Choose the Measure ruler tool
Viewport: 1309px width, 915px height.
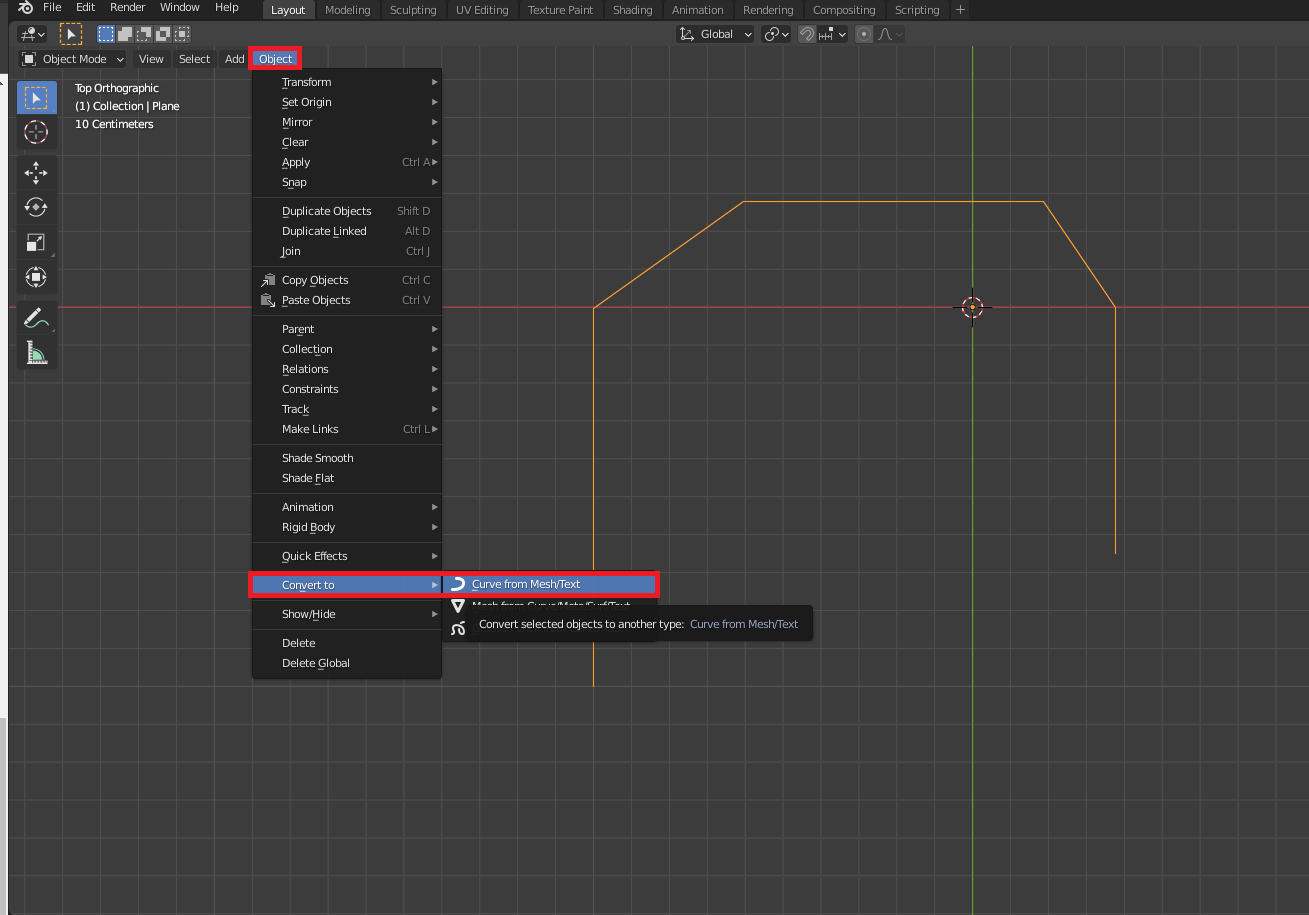point(36,353)
